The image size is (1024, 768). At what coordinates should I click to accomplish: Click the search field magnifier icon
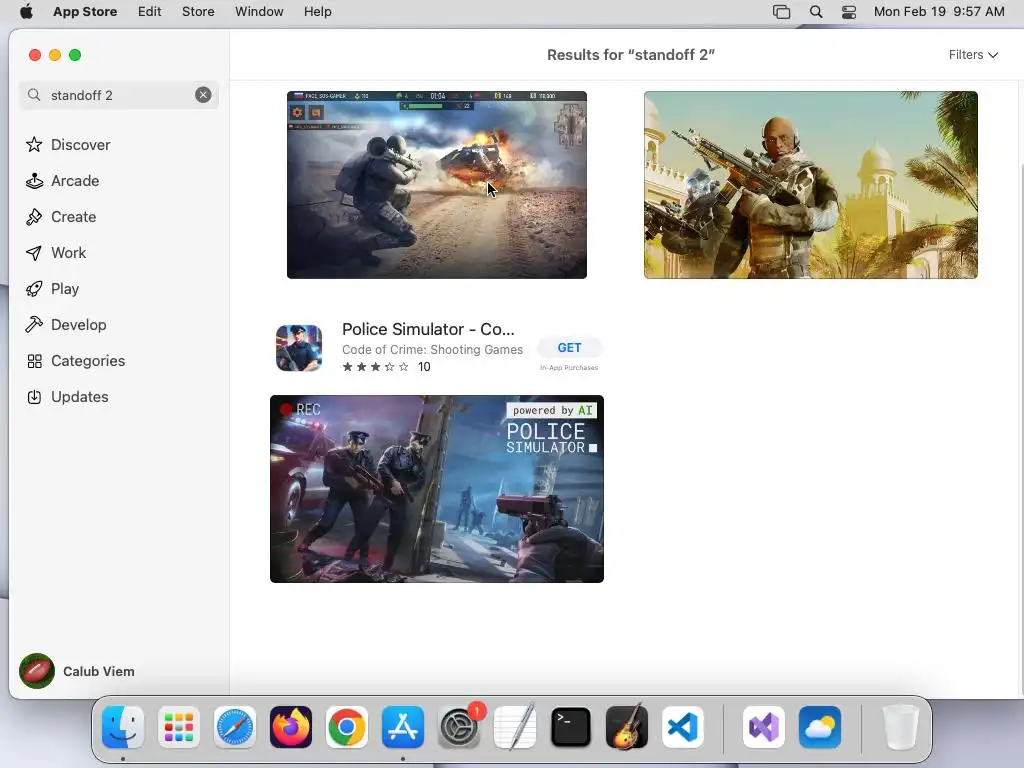click(x=34, y=95)
